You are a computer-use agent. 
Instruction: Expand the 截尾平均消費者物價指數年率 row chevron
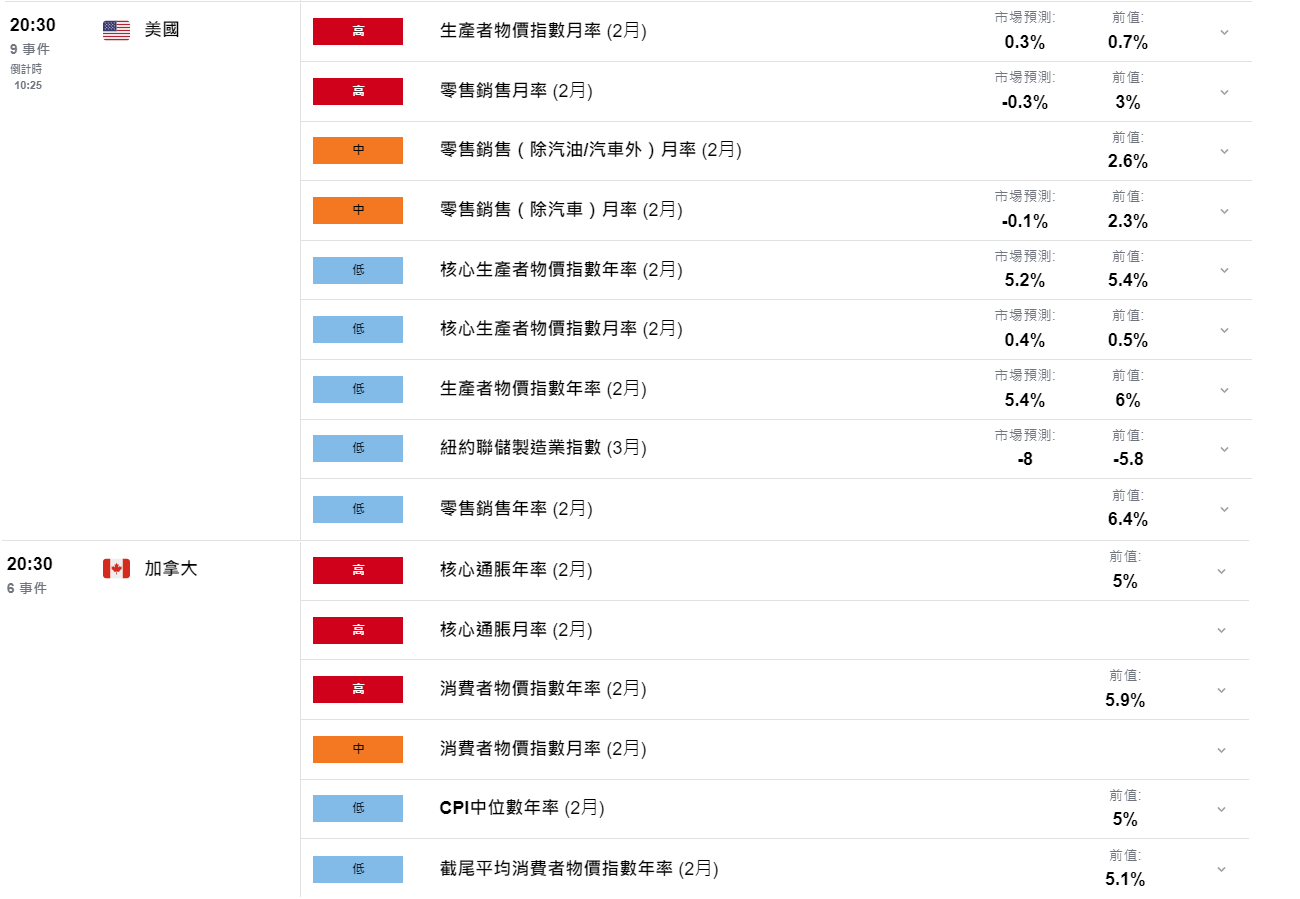tap(1221, 869)
